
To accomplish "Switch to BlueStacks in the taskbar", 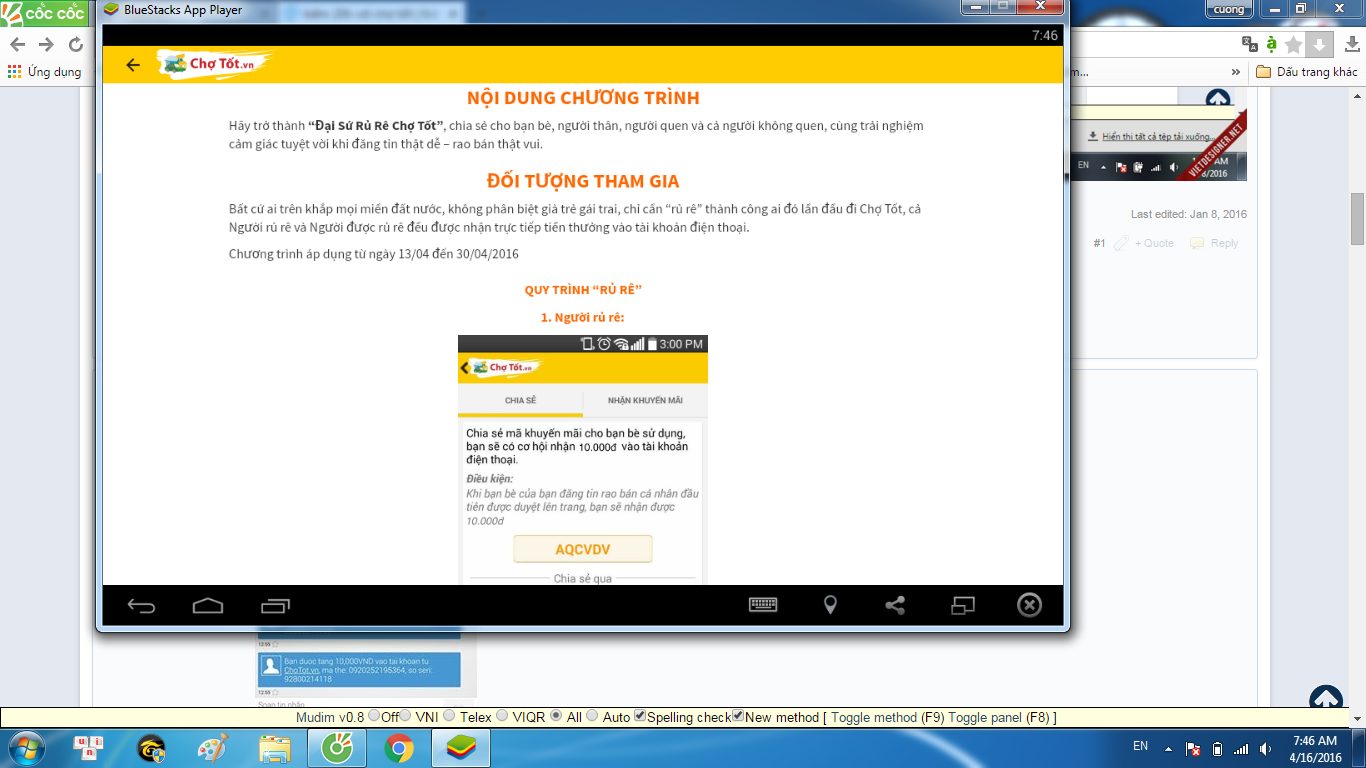I will coord(461,748).
